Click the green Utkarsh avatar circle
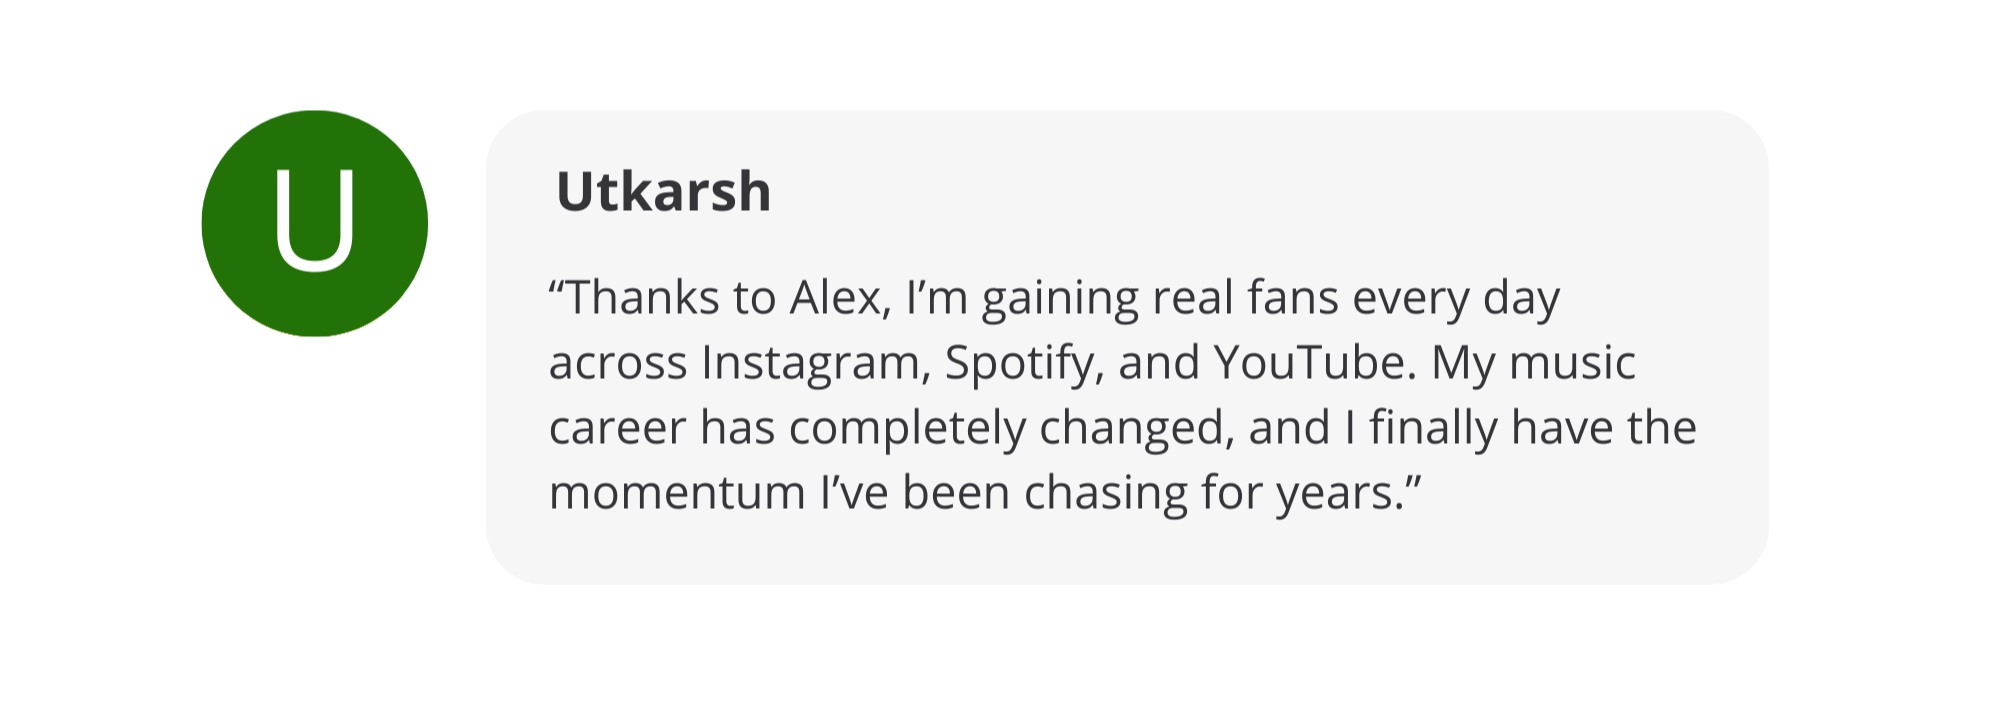The image size is (2000, 724). 240,290
